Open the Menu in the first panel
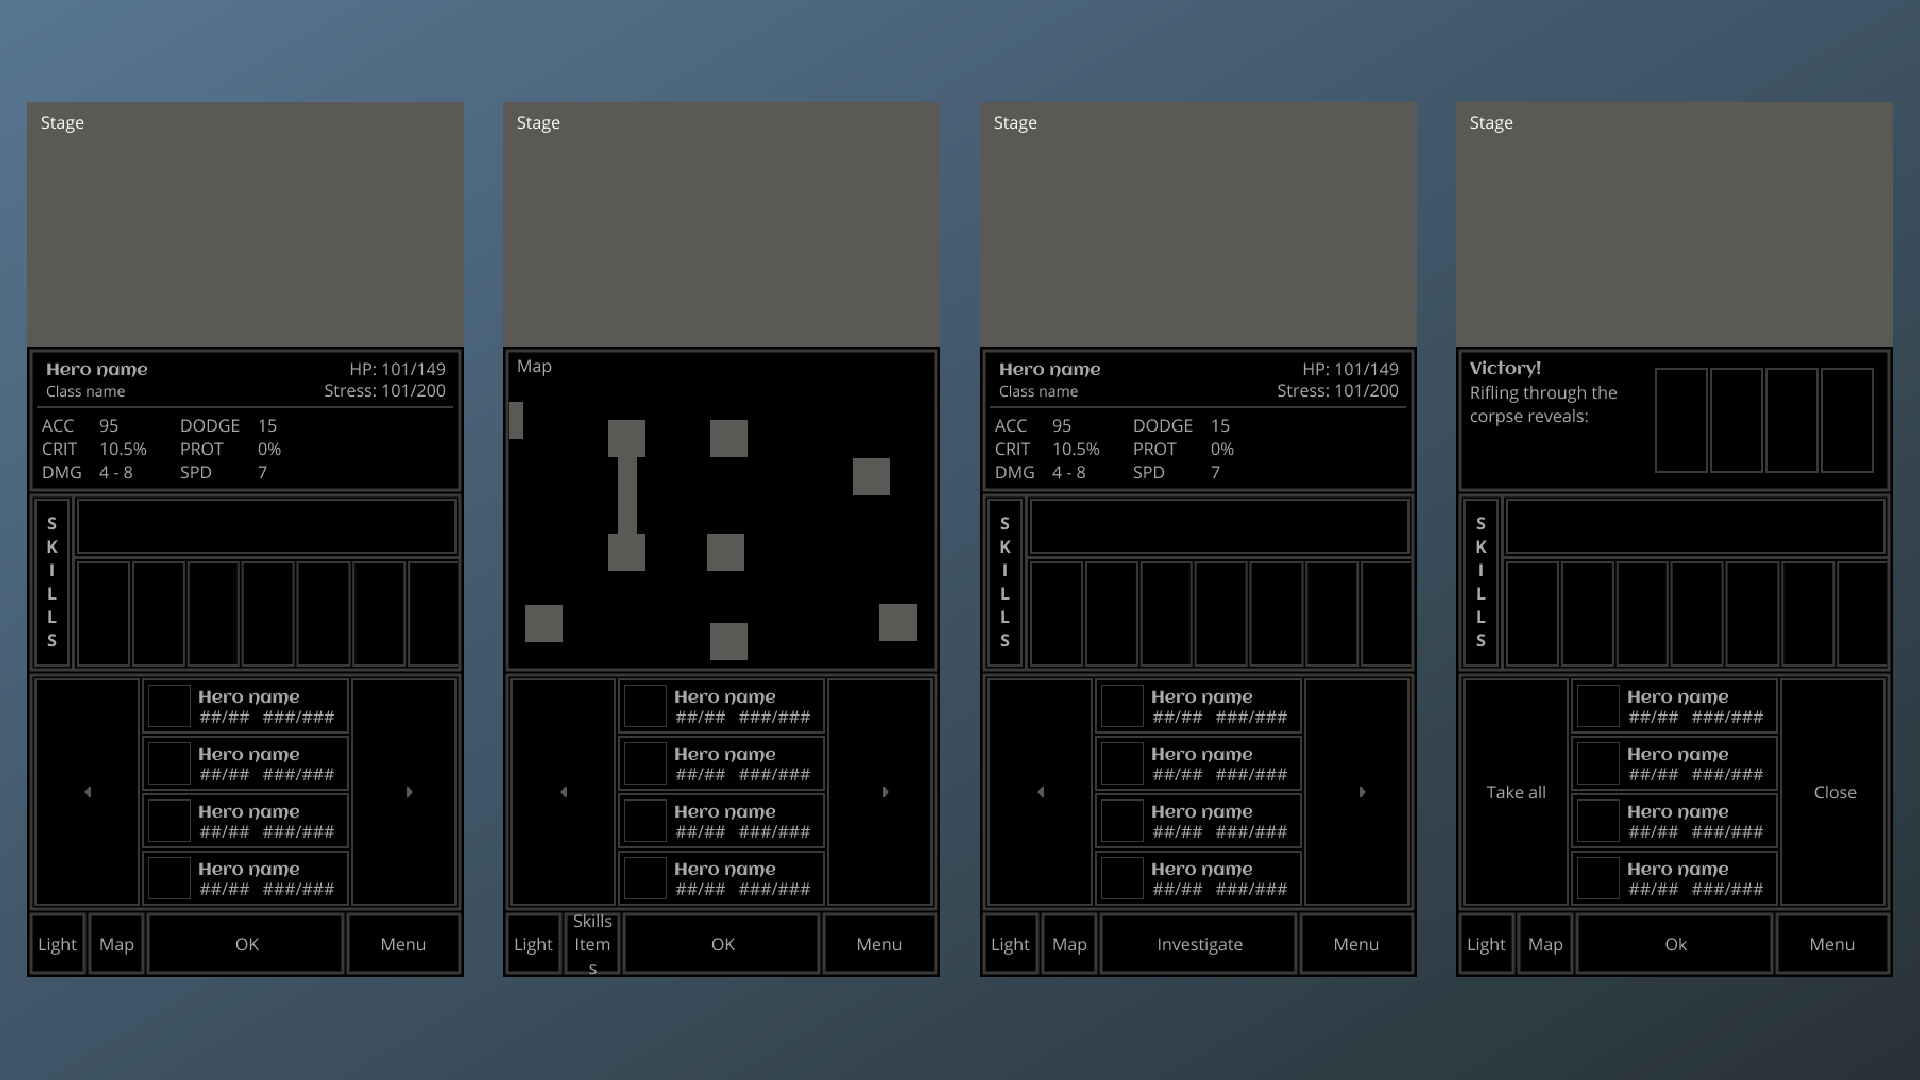The image size is (1920, 1080). tap(404, 944)
